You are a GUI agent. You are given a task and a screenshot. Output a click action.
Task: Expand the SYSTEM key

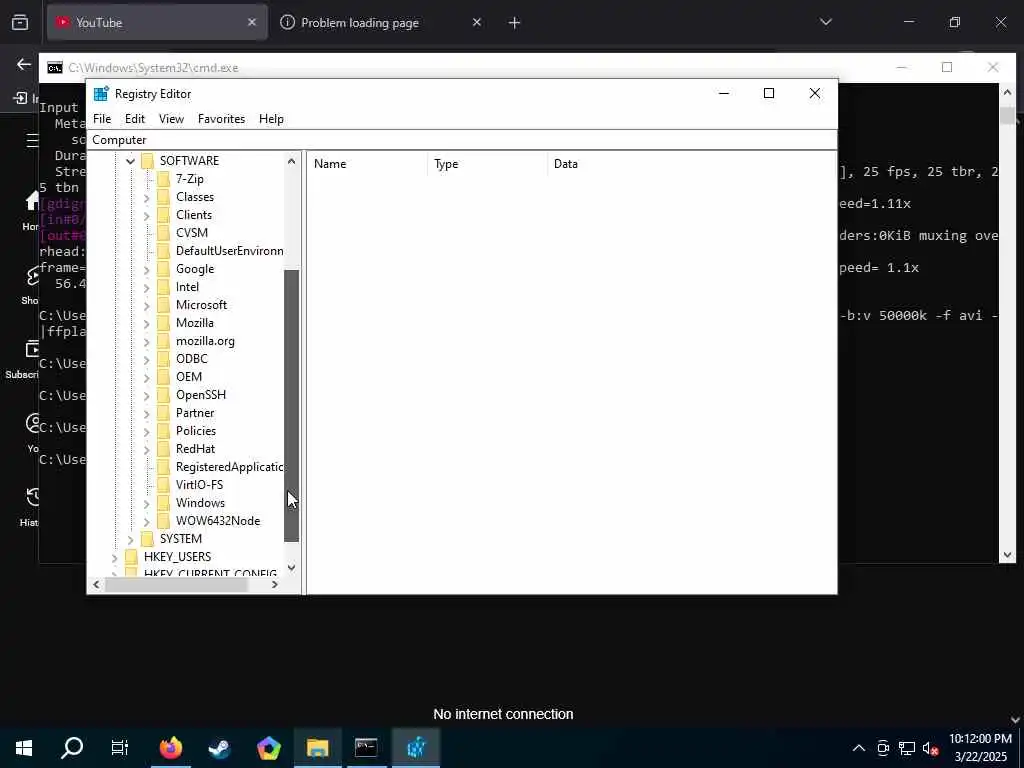click(130, 539)
